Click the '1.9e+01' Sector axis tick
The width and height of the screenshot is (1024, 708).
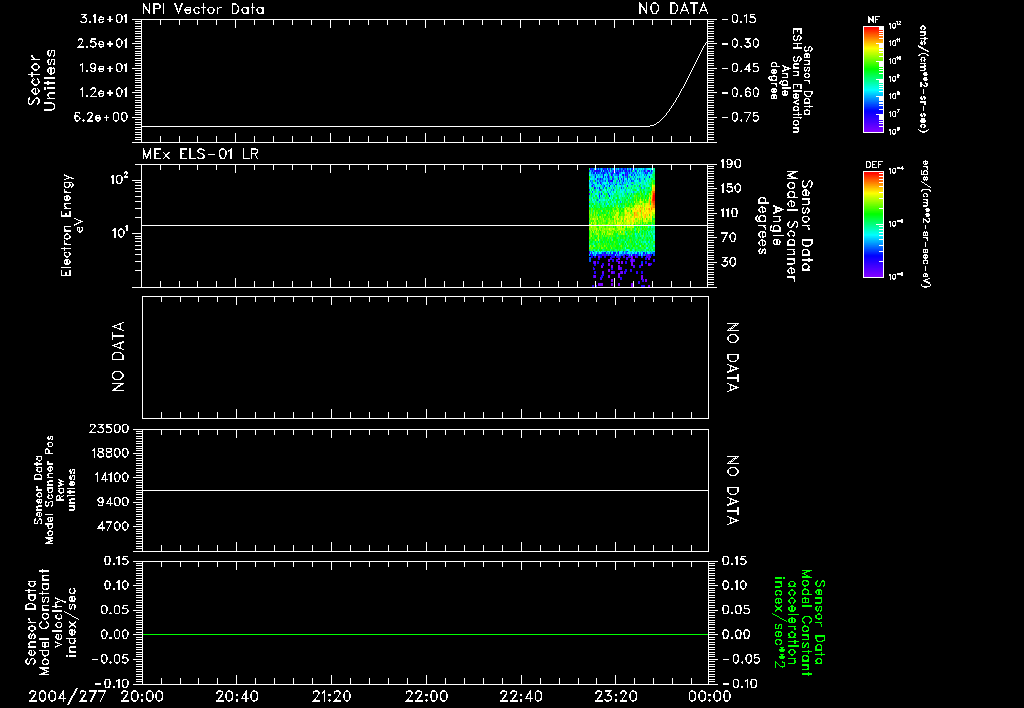(x=104, y=68)
